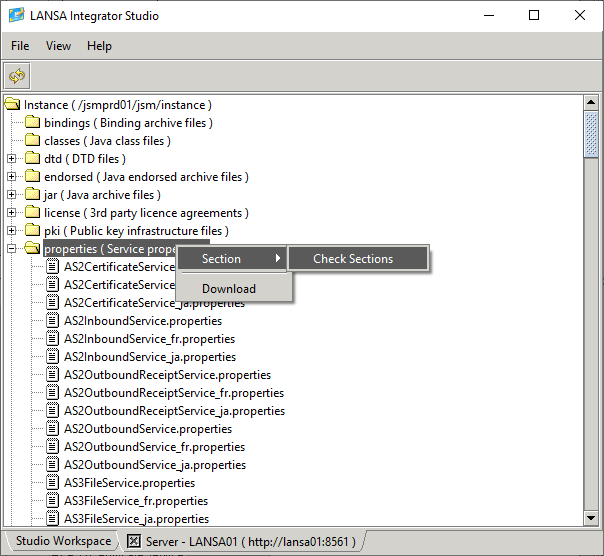
Task: Click the classes folder icon
Action: click(32, 141)
